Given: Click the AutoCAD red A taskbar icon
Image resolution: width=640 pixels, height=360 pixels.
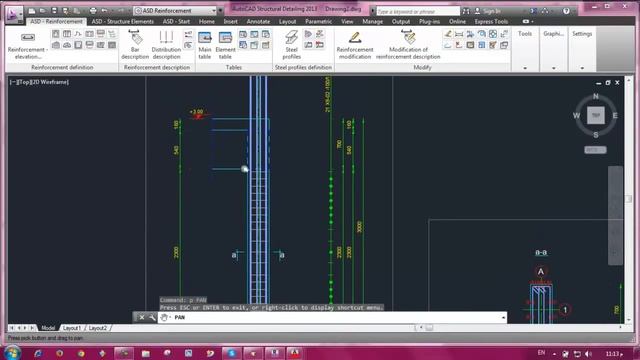Looking at the screenshot, I should pyautogui.click(x=295, y=353).
